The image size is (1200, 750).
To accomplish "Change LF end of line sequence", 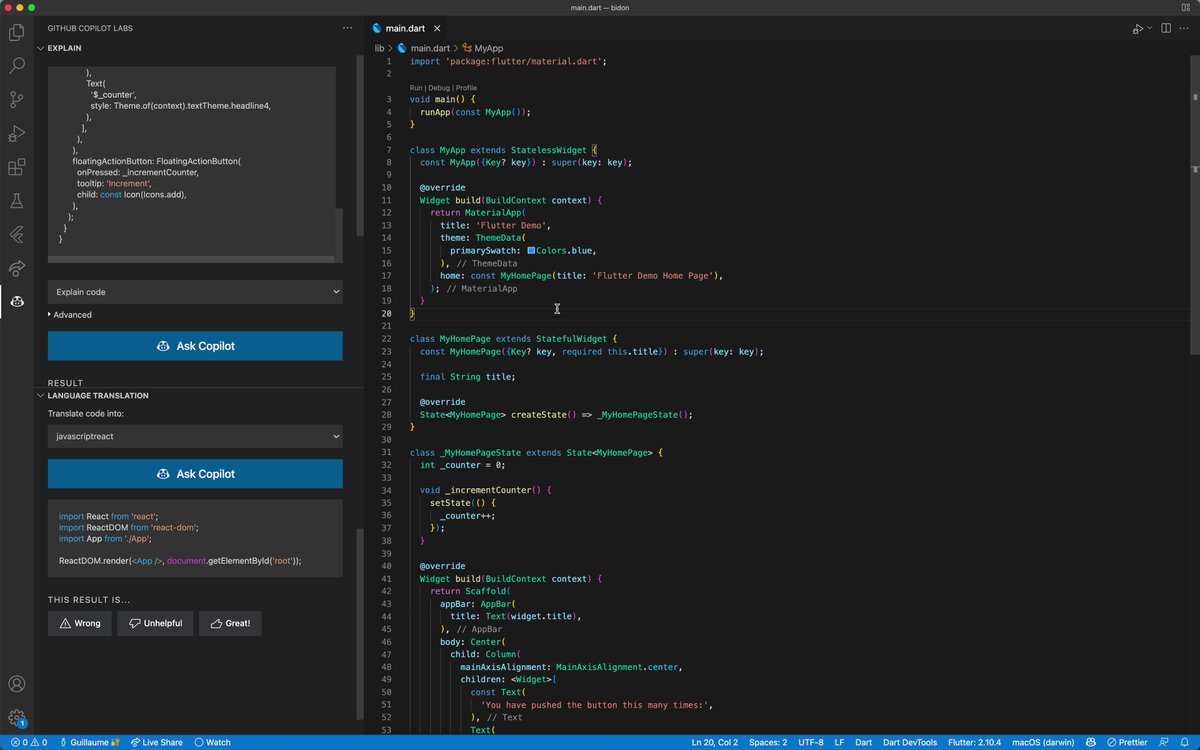I will point(839,742).
